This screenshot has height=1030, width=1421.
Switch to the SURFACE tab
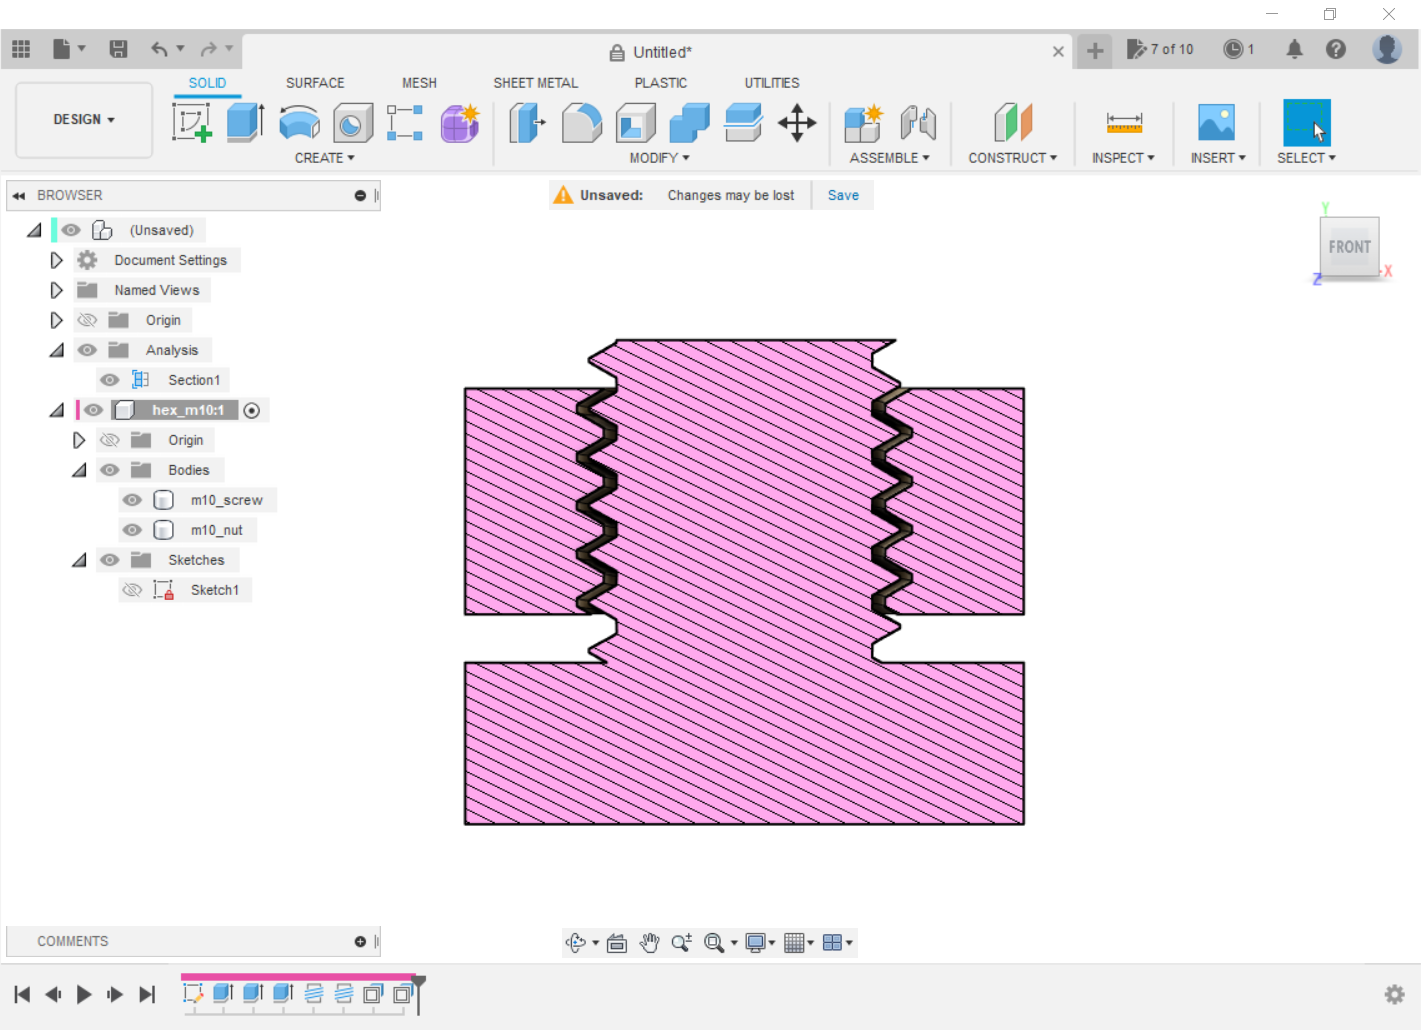(x=314, y=83)
